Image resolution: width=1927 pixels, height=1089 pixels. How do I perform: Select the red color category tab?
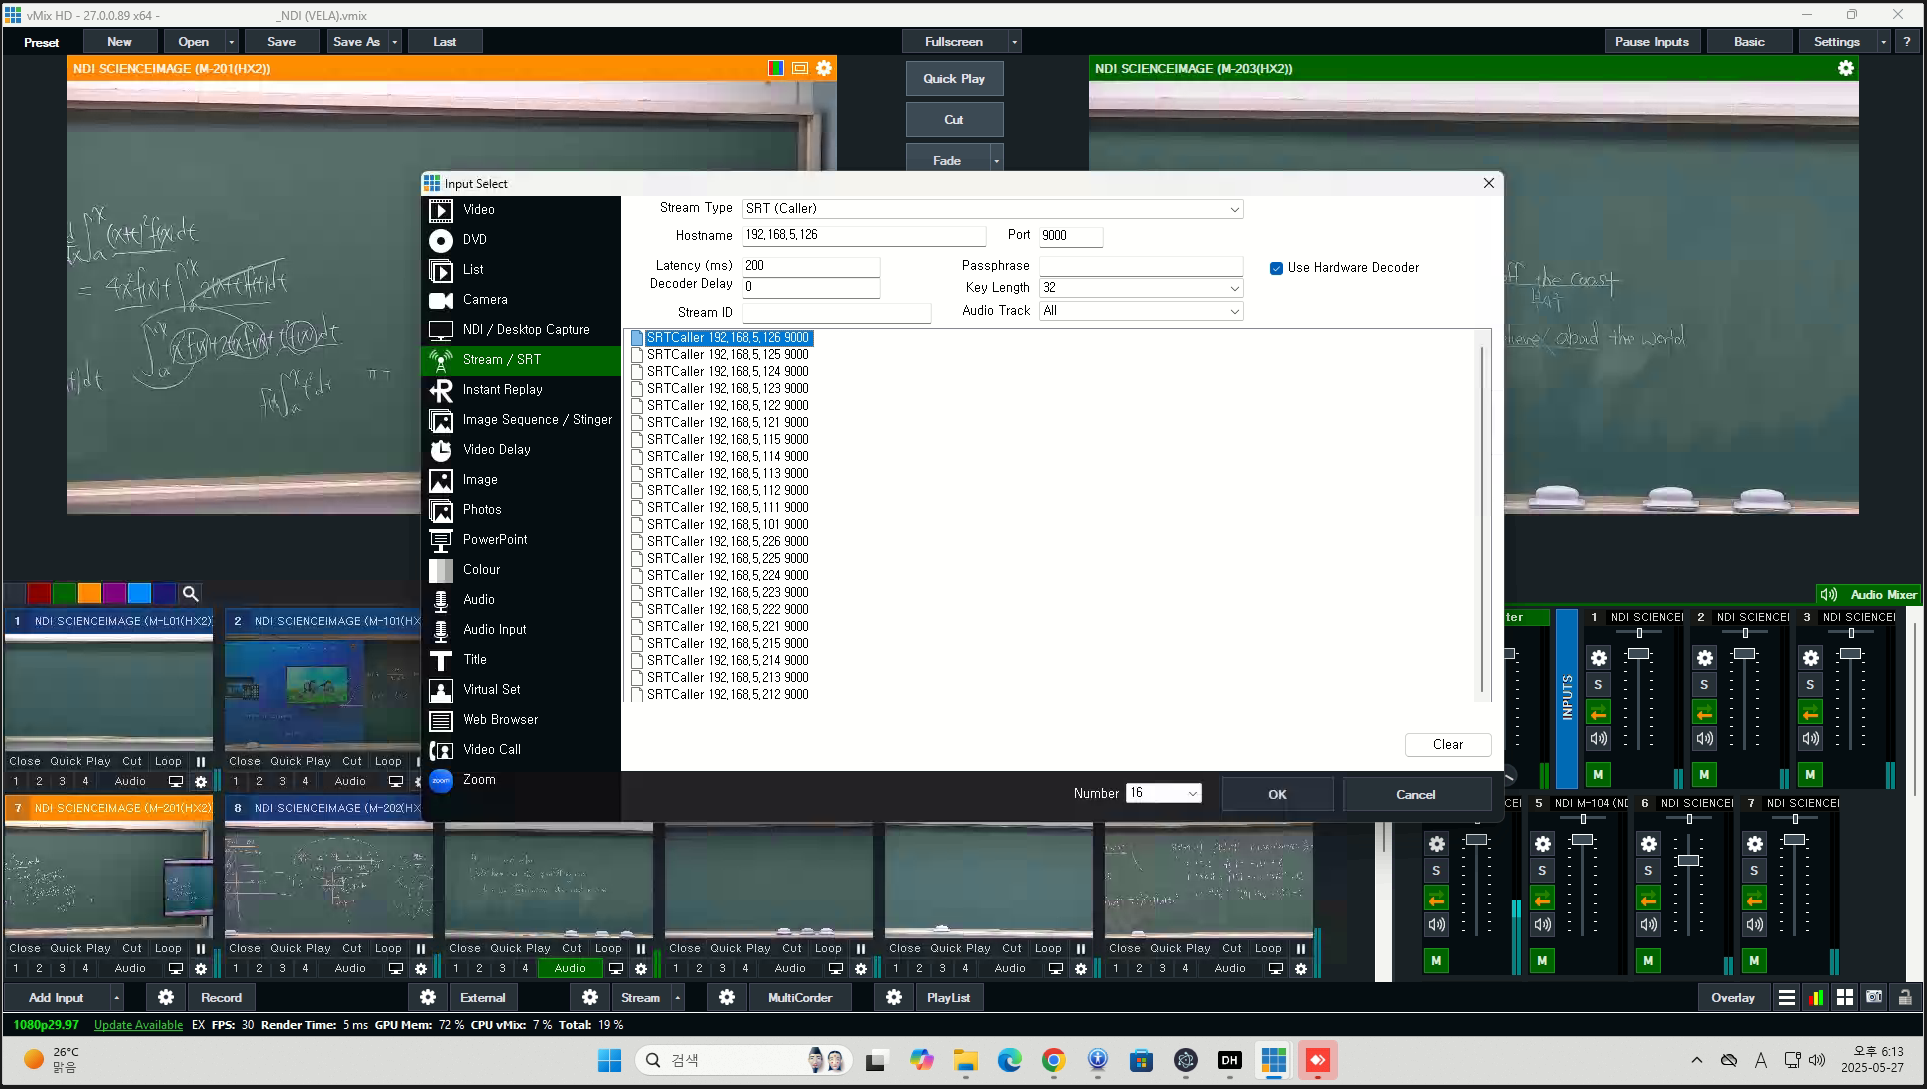tap(39, 593)
